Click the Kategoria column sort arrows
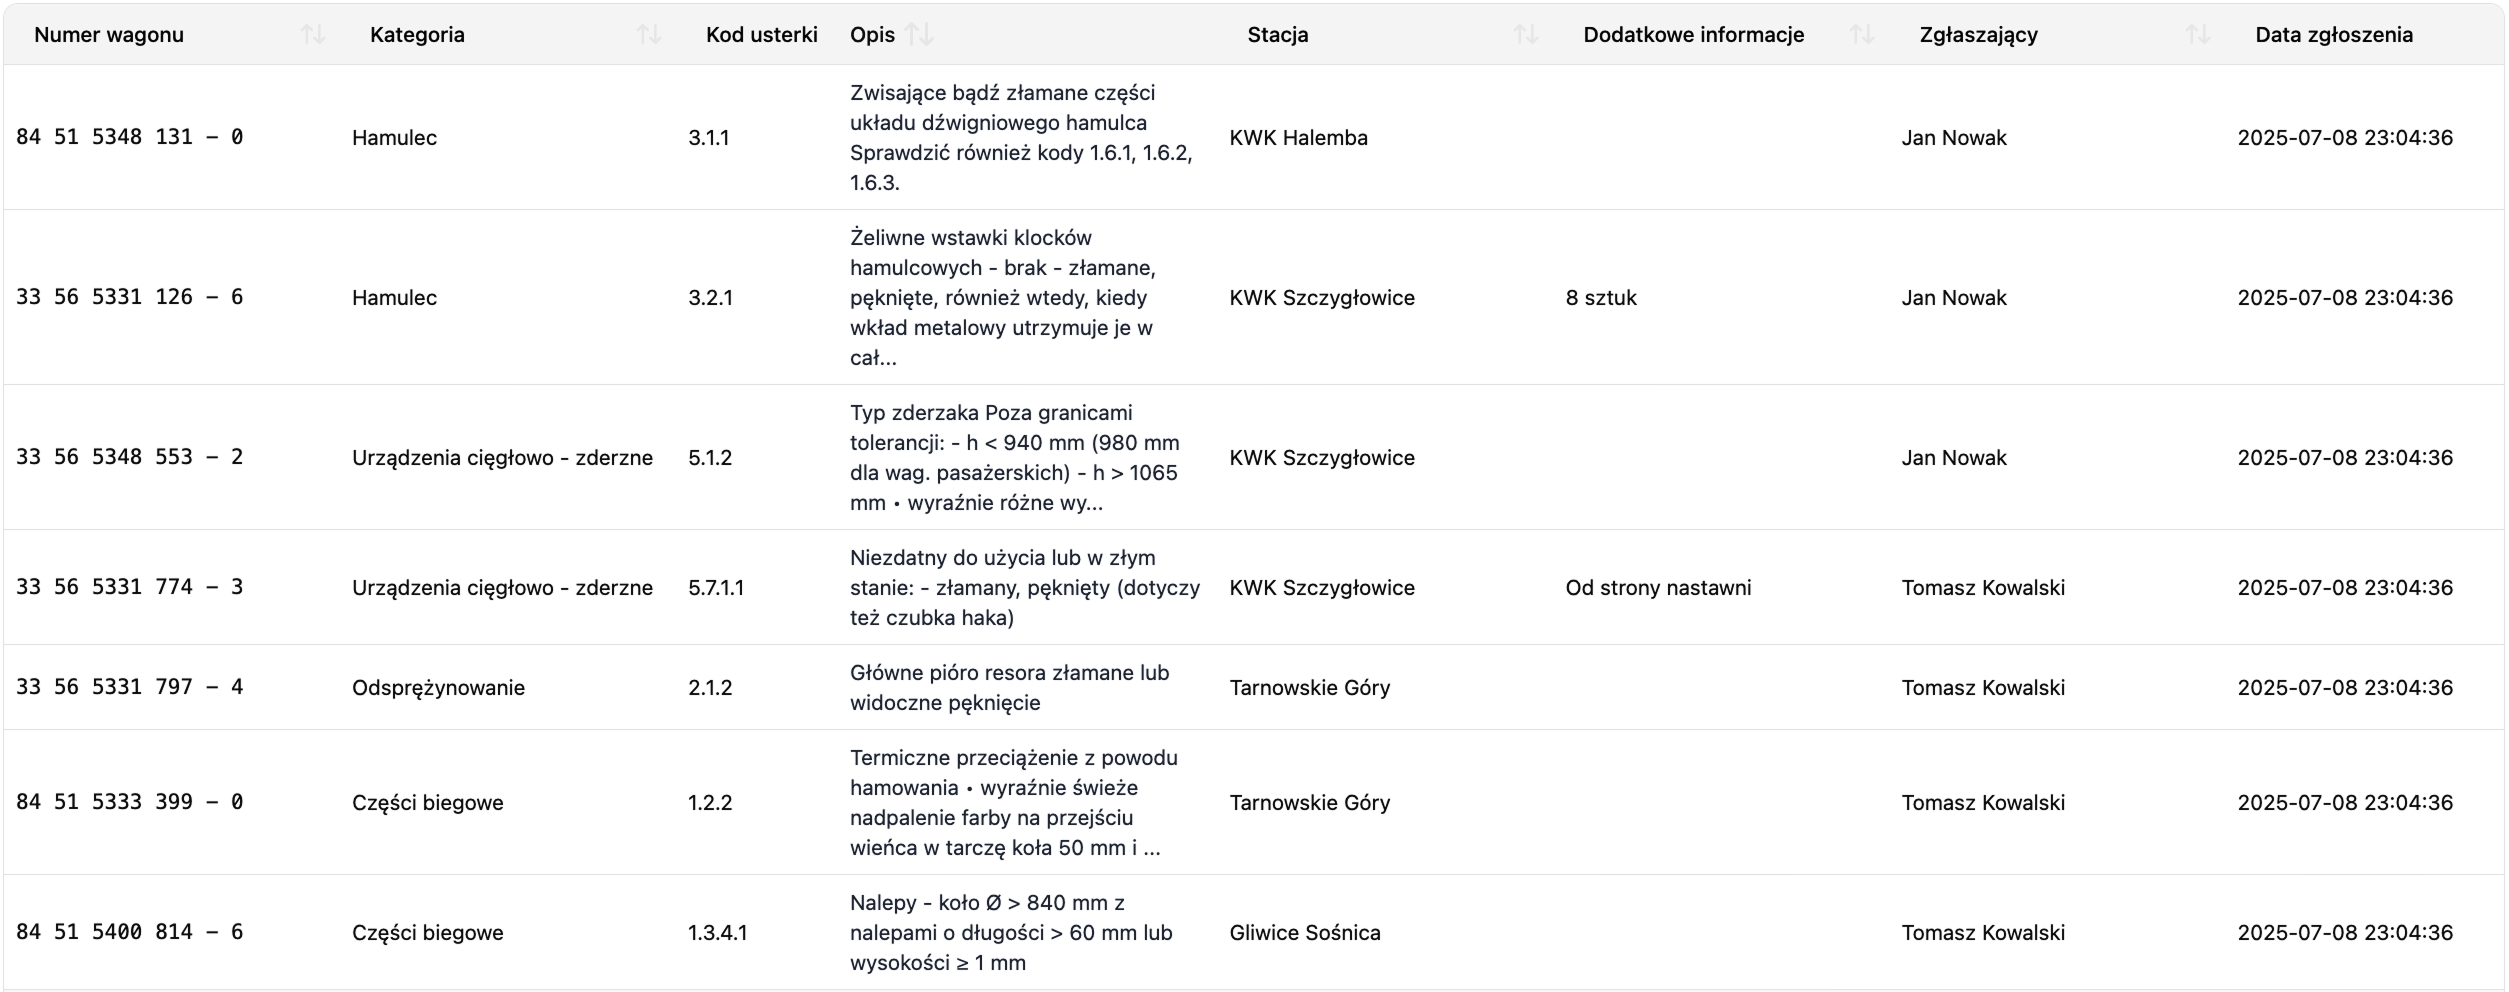This screenshot has width=2509, height=992. (x=648, y=35)
